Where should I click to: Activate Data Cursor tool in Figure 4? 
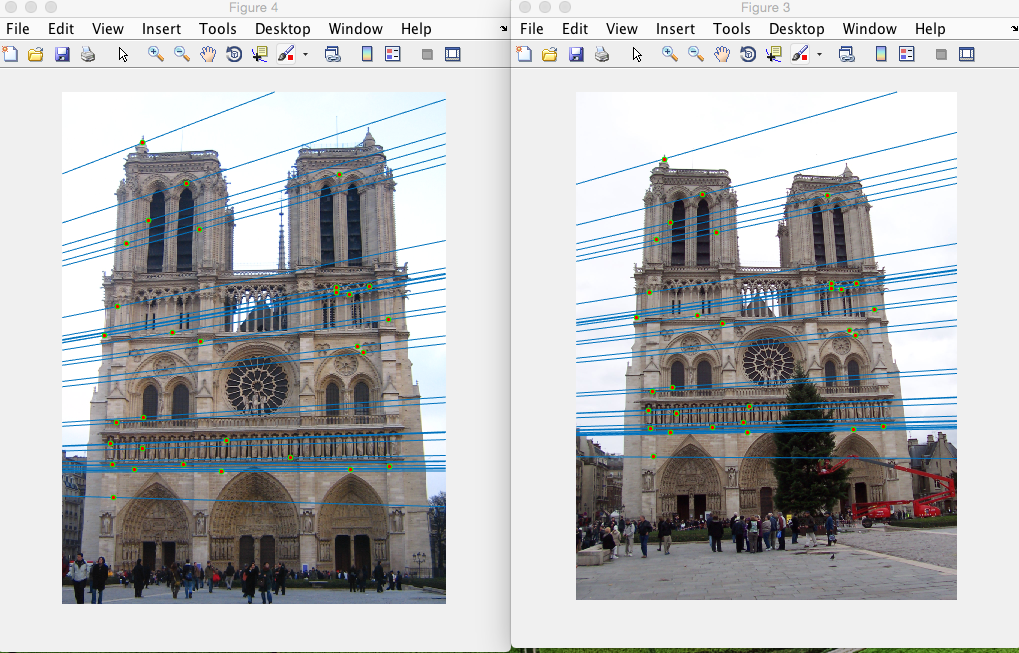(x=260, y=54)
